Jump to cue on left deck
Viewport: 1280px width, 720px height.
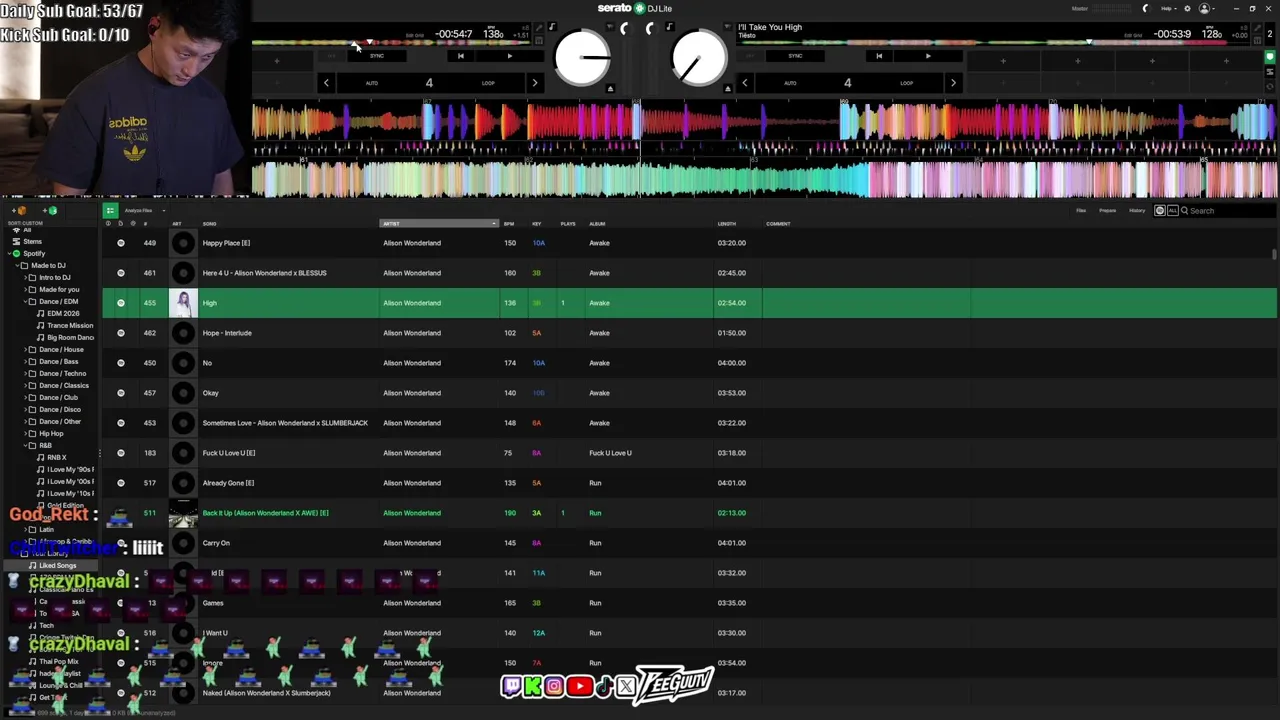click(460, 56)
